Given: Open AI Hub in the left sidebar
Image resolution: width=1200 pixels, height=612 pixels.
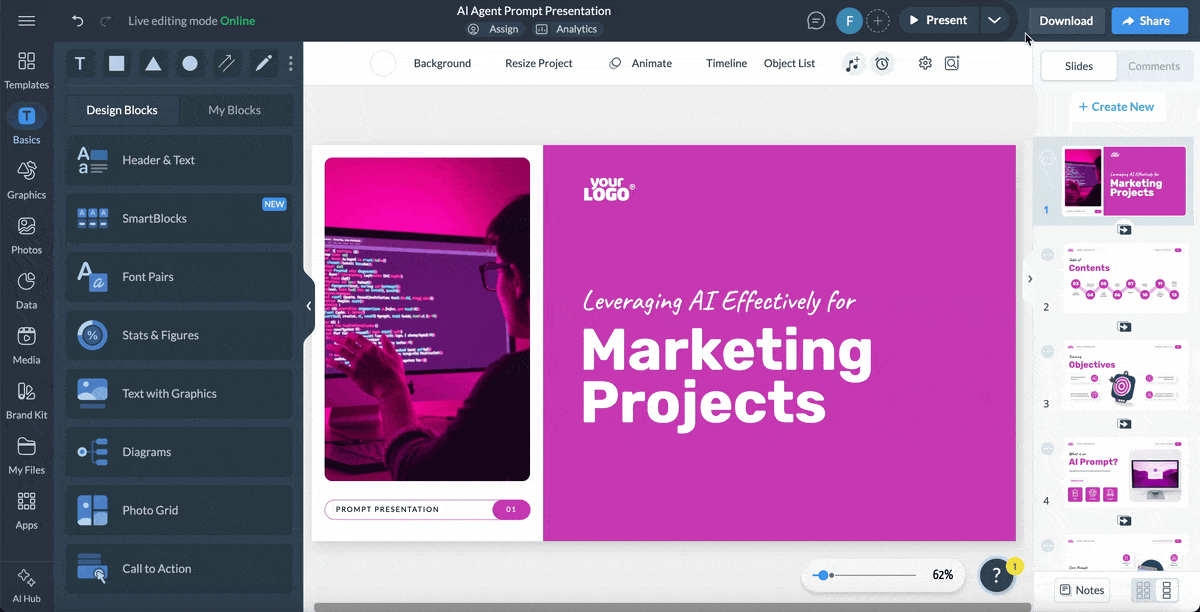Looking at the screenshot, I should pos(27,586).
